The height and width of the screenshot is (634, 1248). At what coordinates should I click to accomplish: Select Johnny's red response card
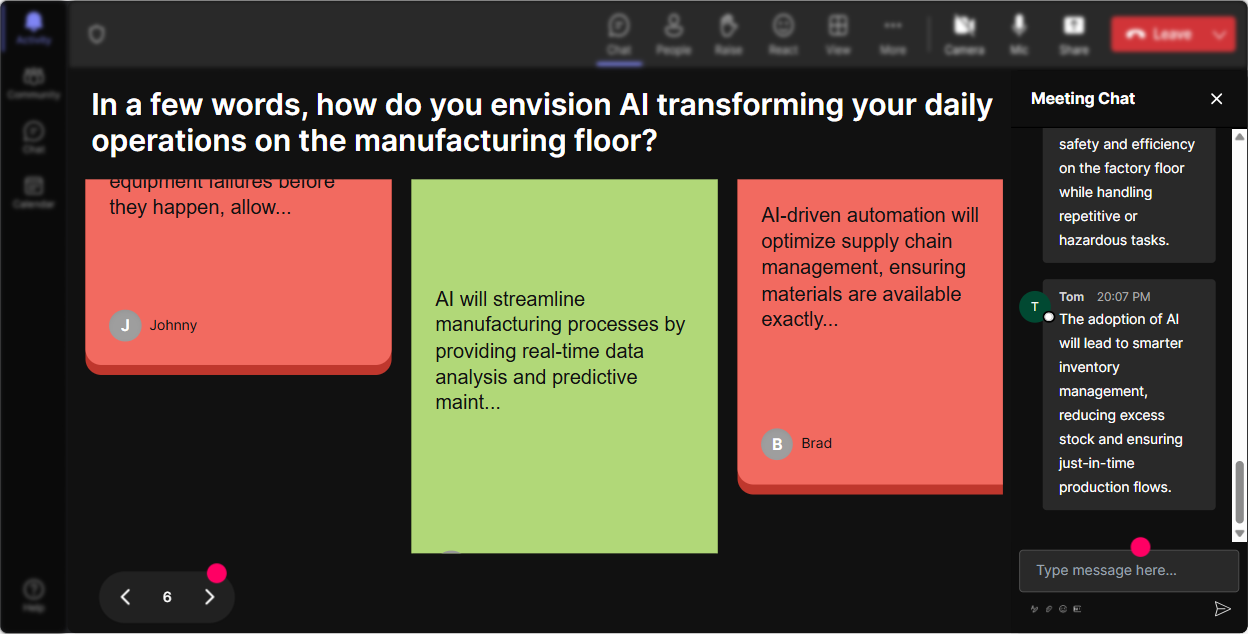pos(238,277)
